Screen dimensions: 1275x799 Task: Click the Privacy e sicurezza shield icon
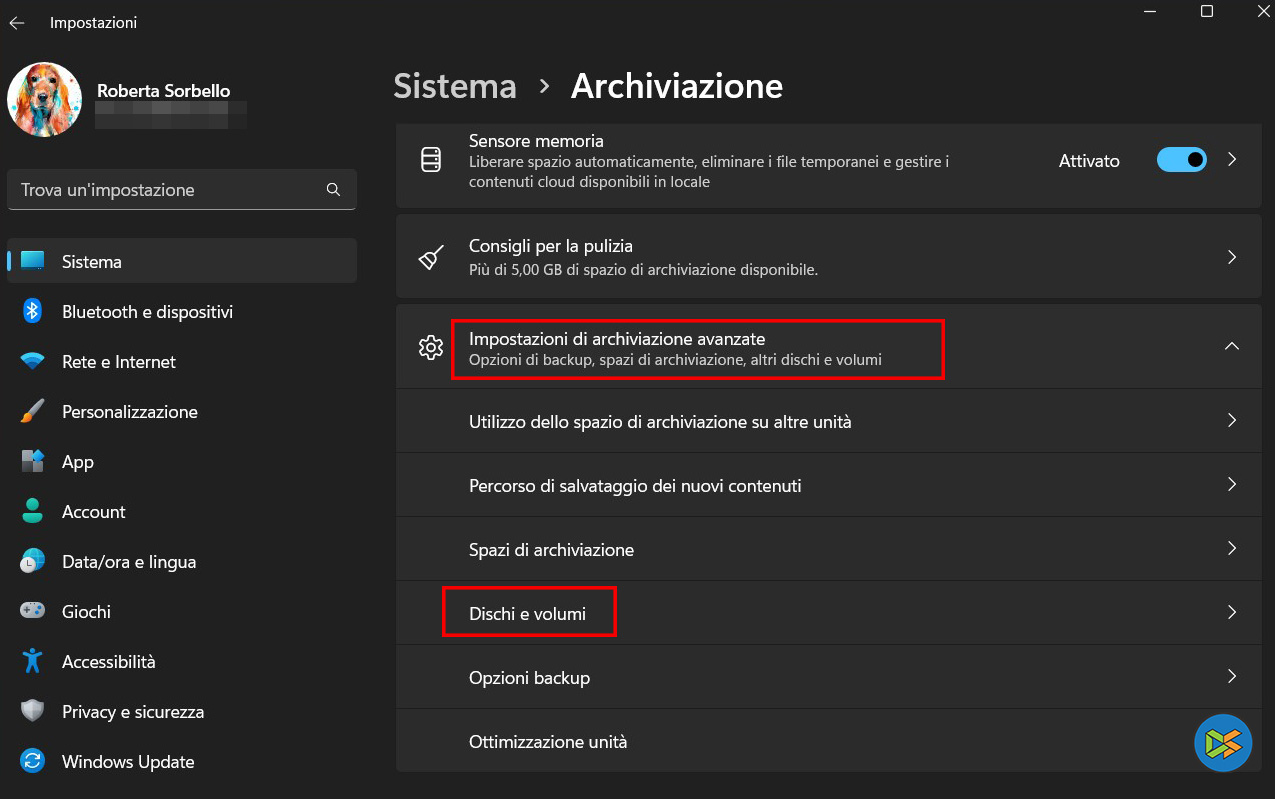click(x=32, y=711)
